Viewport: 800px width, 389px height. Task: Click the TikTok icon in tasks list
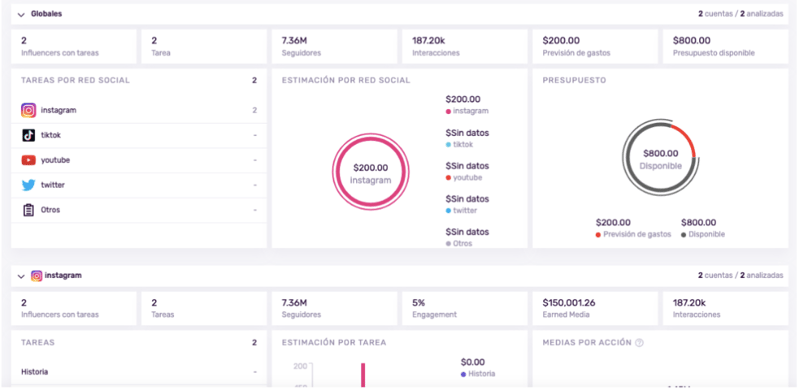pos(29,135)
